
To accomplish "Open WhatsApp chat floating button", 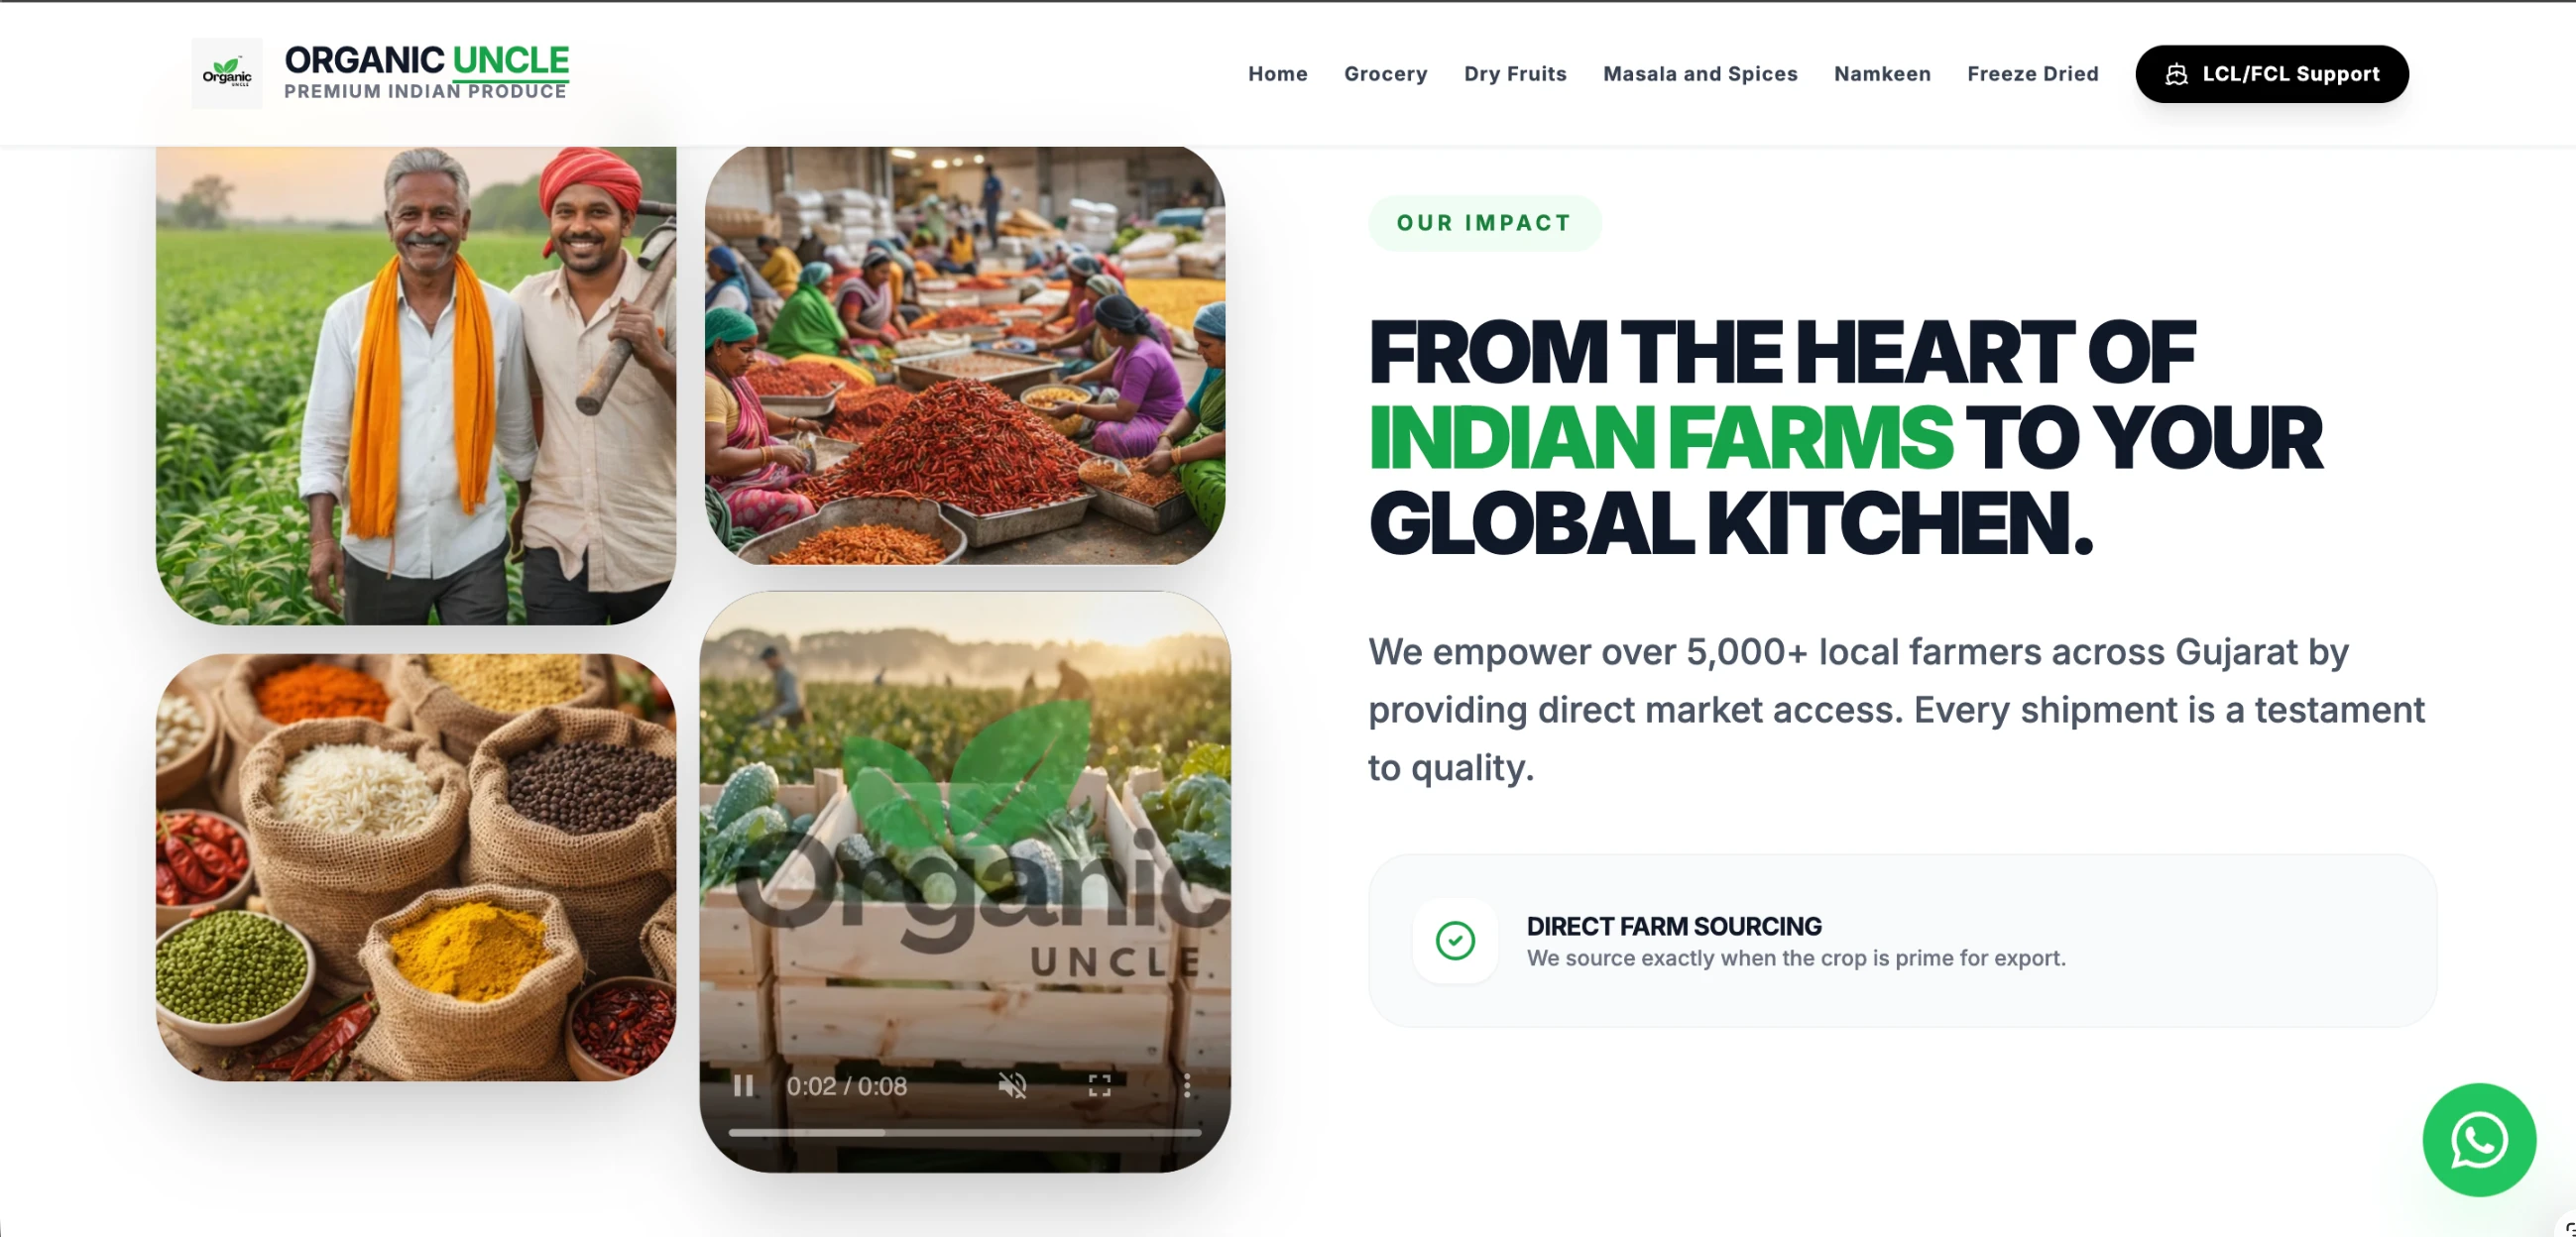I will pos(2479,1140).
